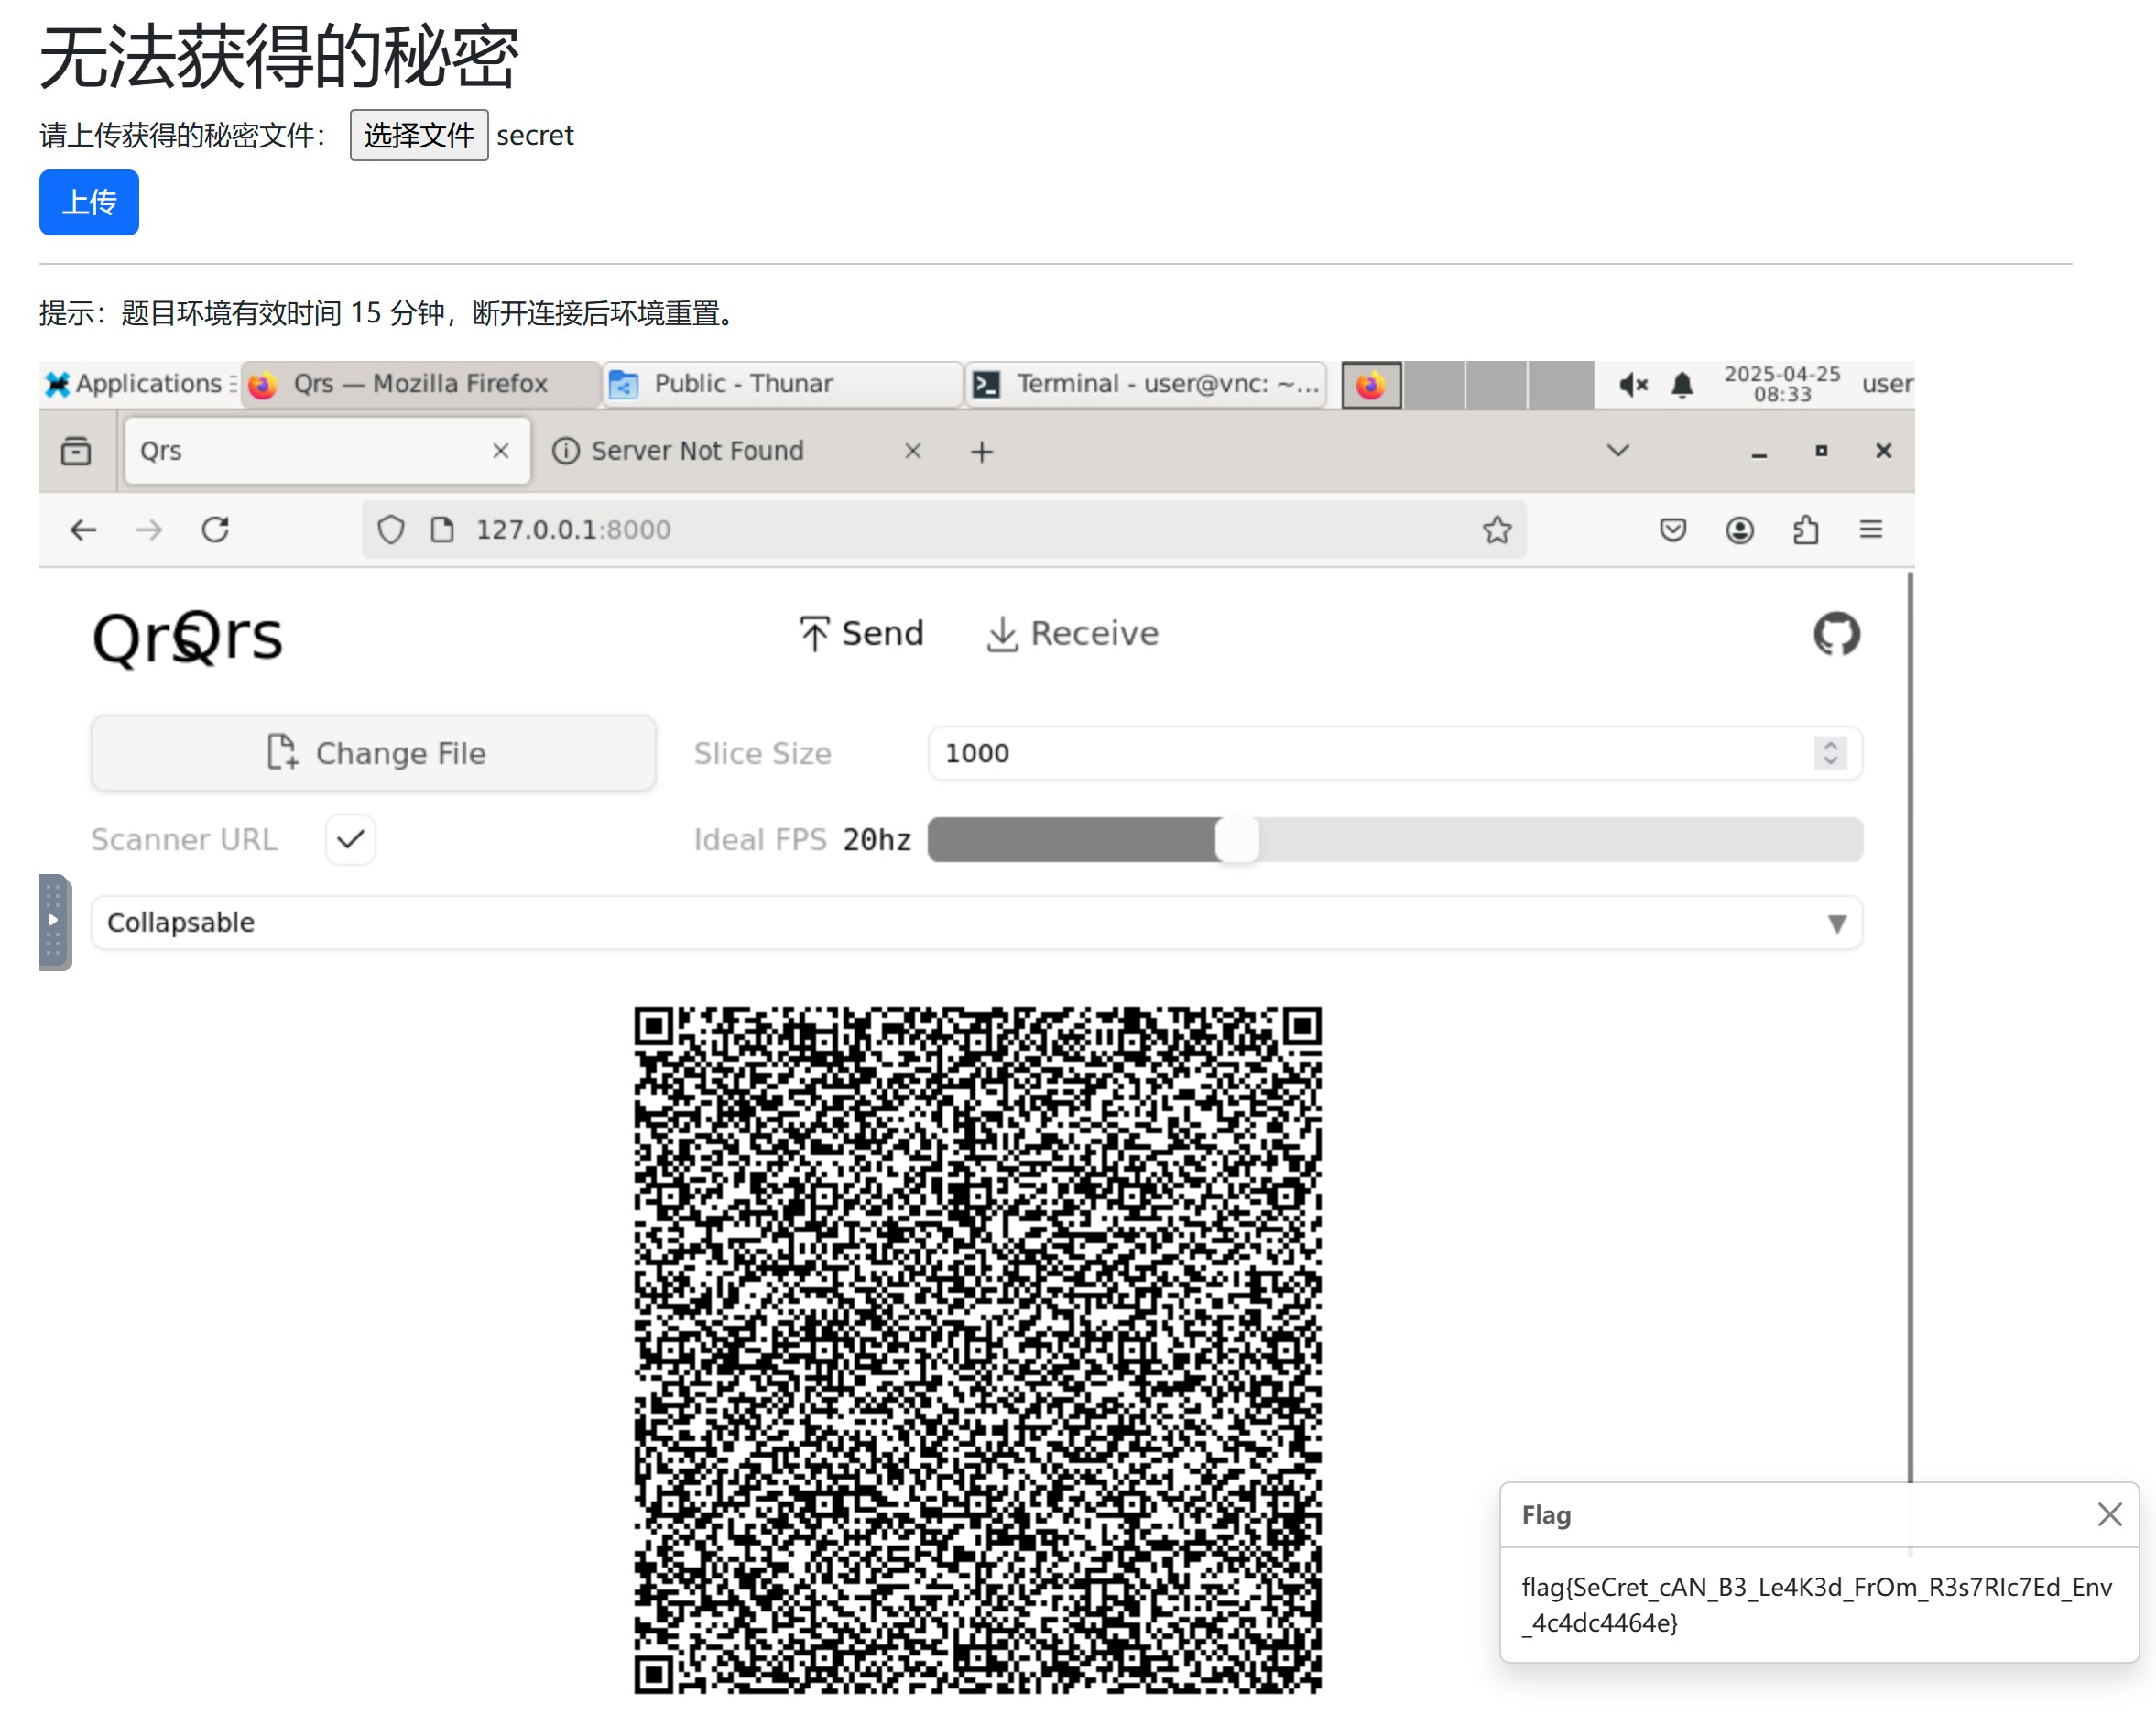Image resolution: width=2156 pixels, height=1715 pixels.
Task: Click the QrQrs logo
Action: (188, 637)
